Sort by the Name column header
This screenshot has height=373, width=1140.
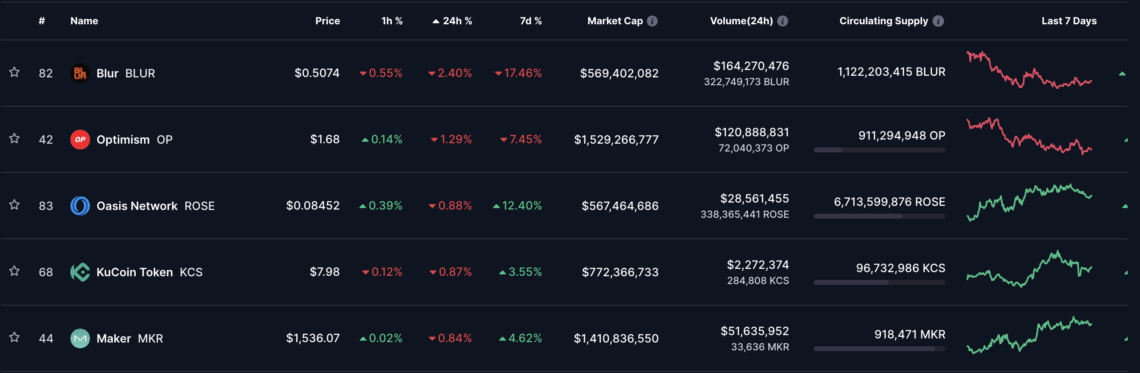click(84, 21)
